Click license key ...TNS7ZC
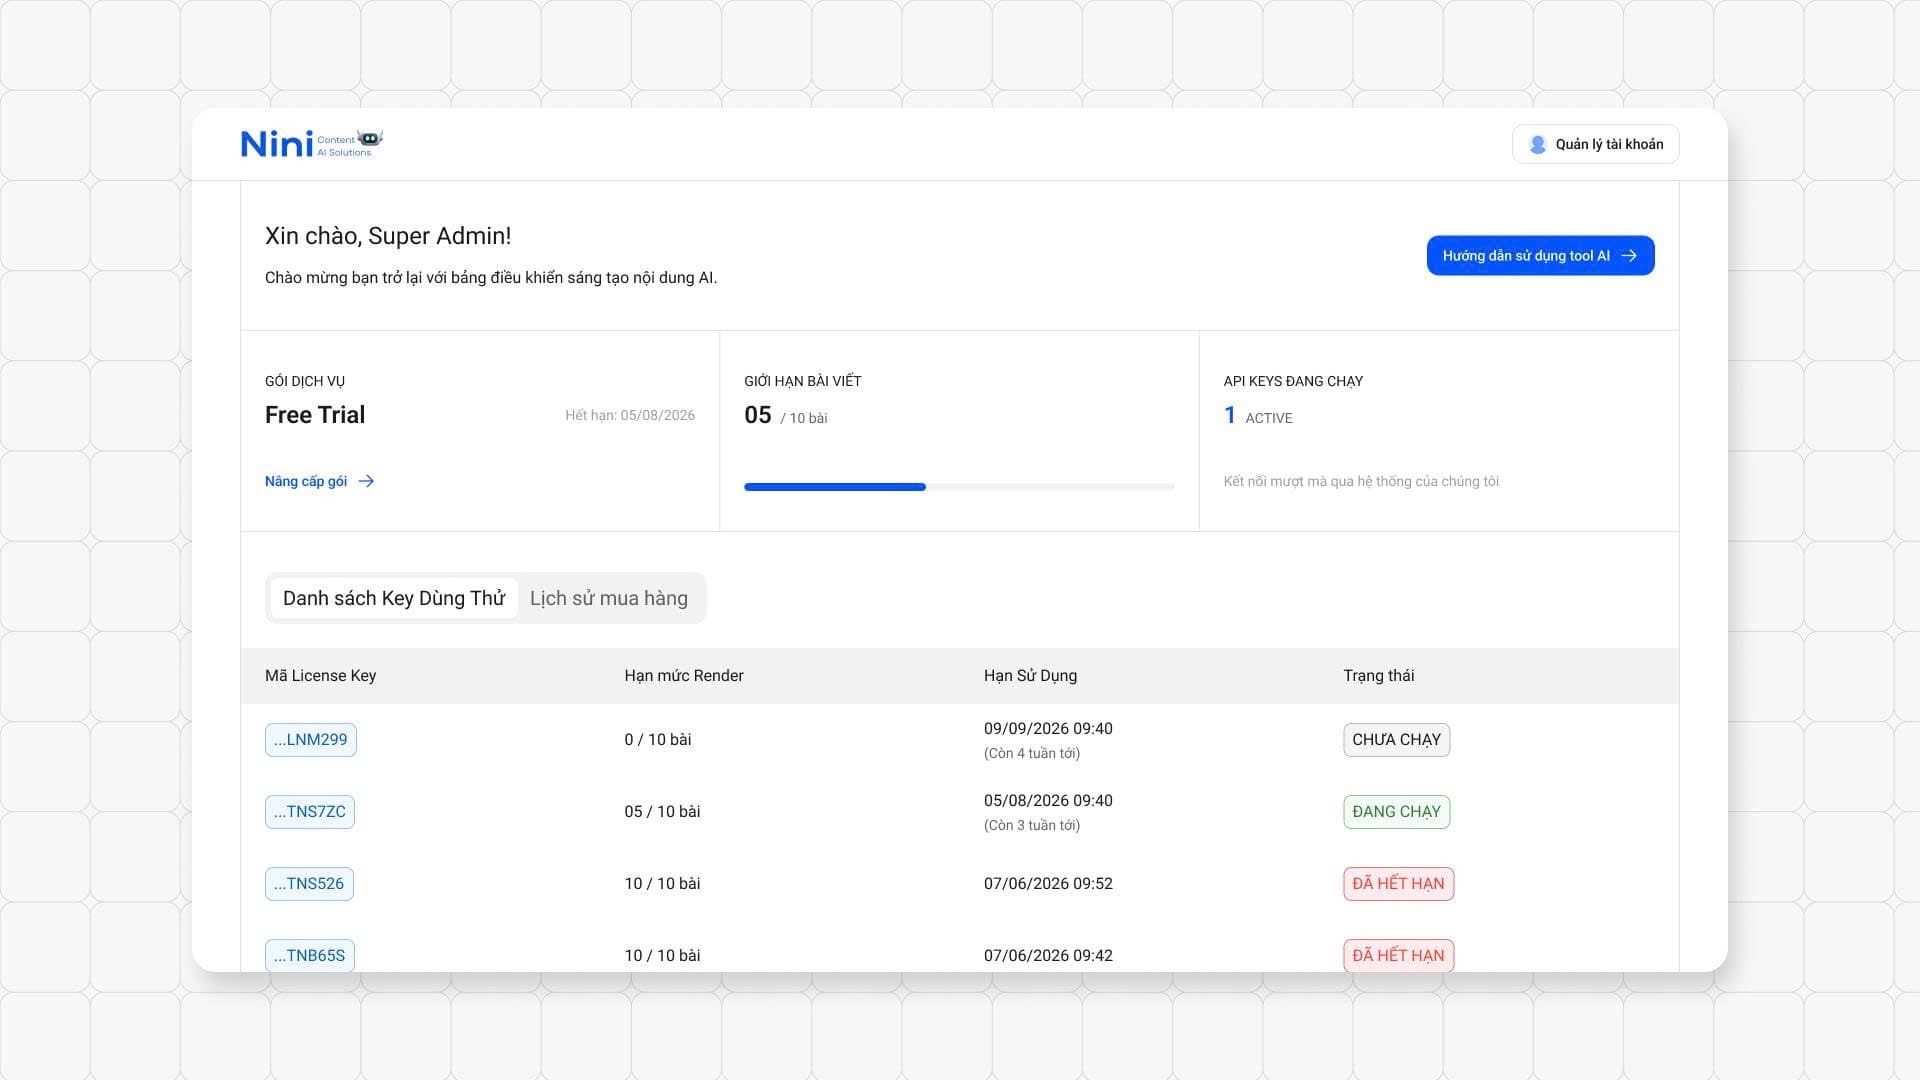 [x=310, y=812]
